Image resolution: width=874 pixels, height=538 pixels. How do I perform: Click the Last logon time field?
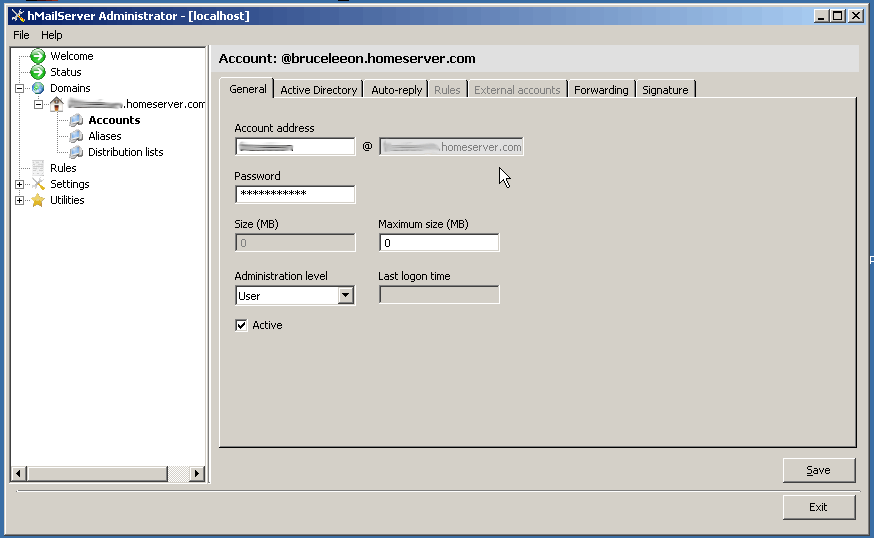439,295
